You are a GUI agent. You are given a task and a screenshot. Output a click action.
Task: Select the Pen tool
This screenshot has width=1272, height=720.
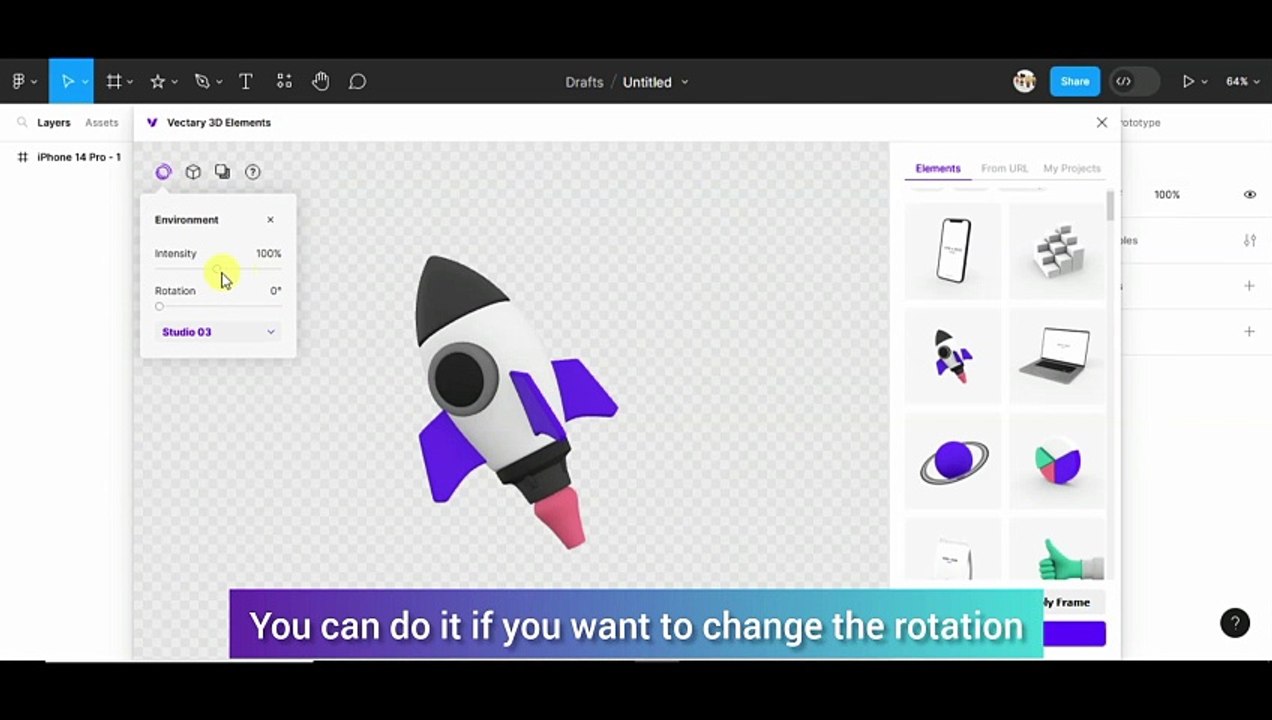(x=202, y=82)
